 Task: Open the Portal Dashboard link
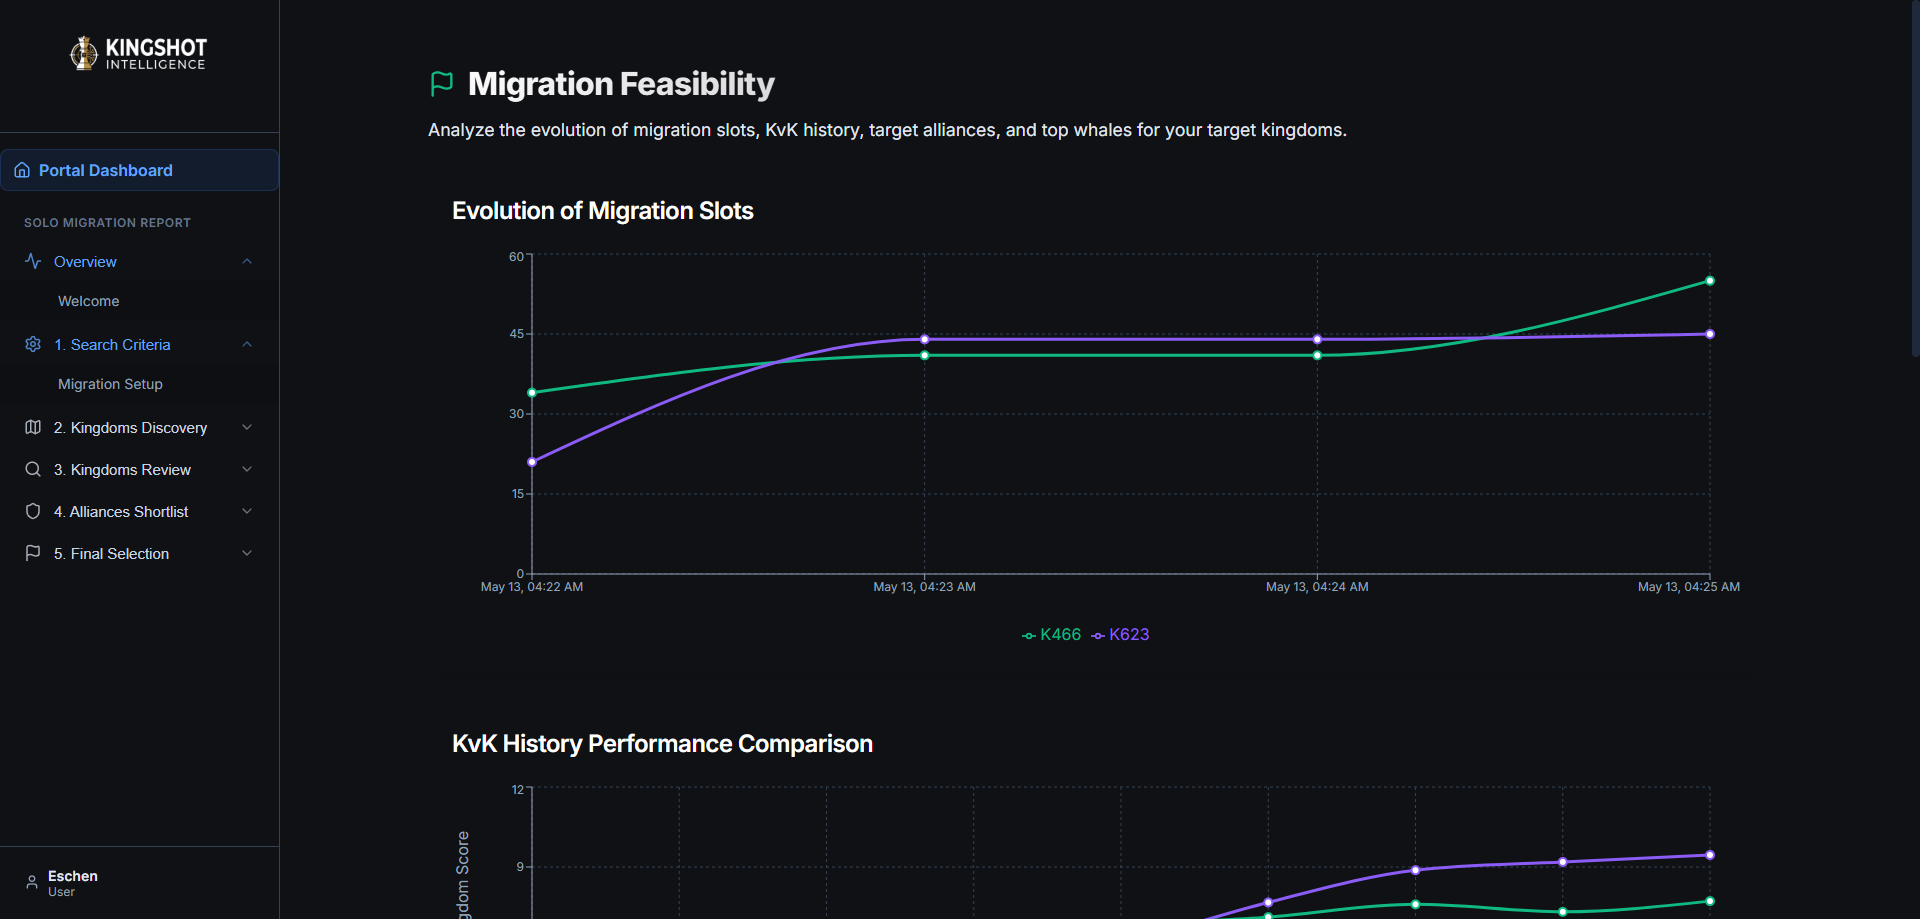click(139, 170)
